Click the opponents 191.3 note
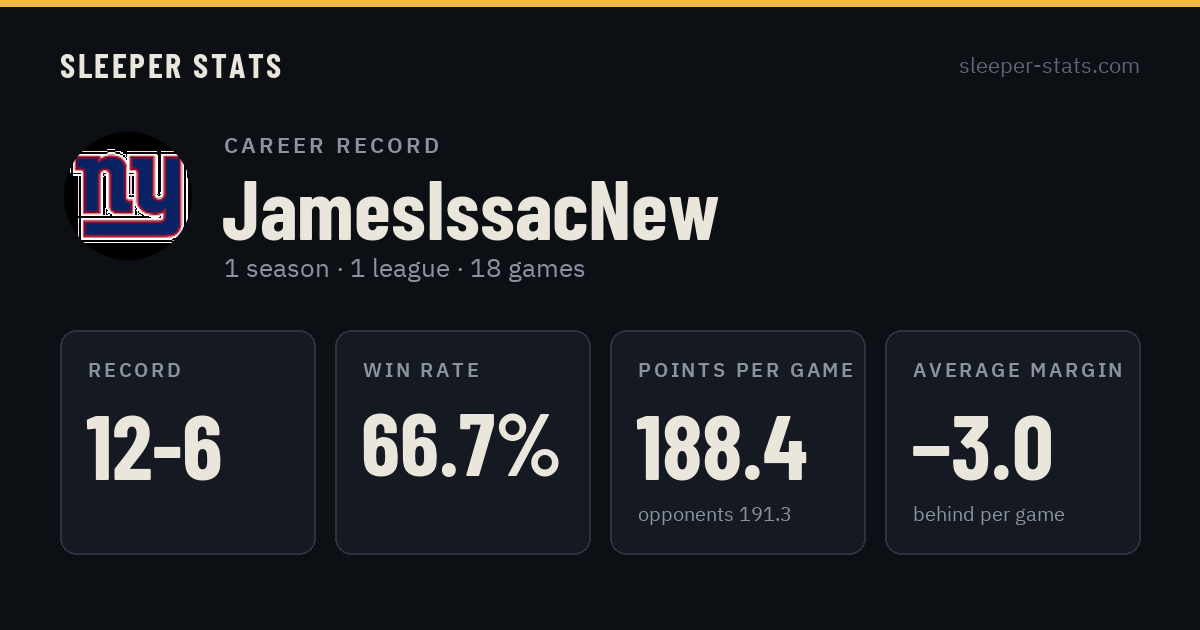This screenshot has height=630, width=1200. click(x=714, y=515)
